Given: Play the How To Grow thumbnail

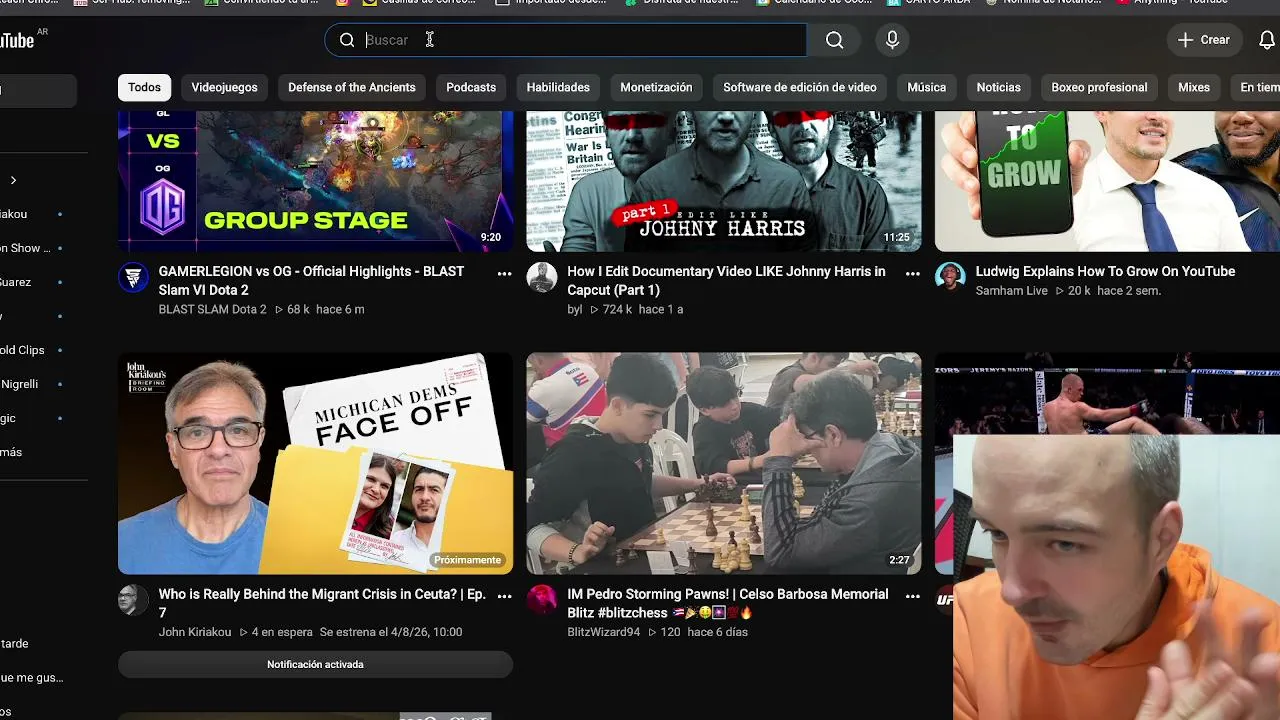Looking at the screenshot, I should pyautogui.click(x=1107, y=181).
